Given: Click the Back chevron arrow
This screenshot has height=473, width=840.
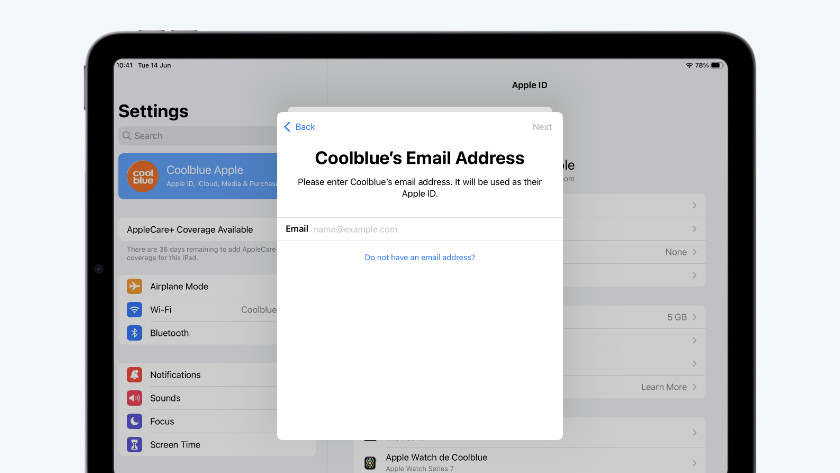Looking at the screenshot, I should [x=287, y=127].
